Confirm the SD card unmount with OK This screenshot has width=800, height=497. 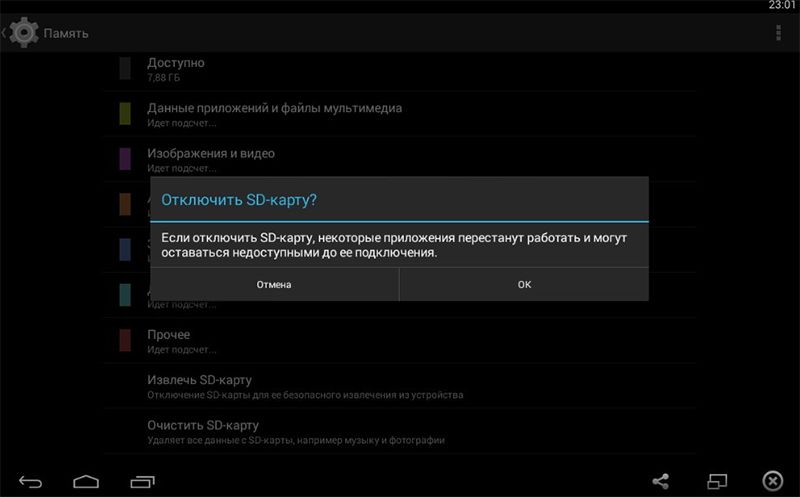pyautogui.click(x=524, y=284)
